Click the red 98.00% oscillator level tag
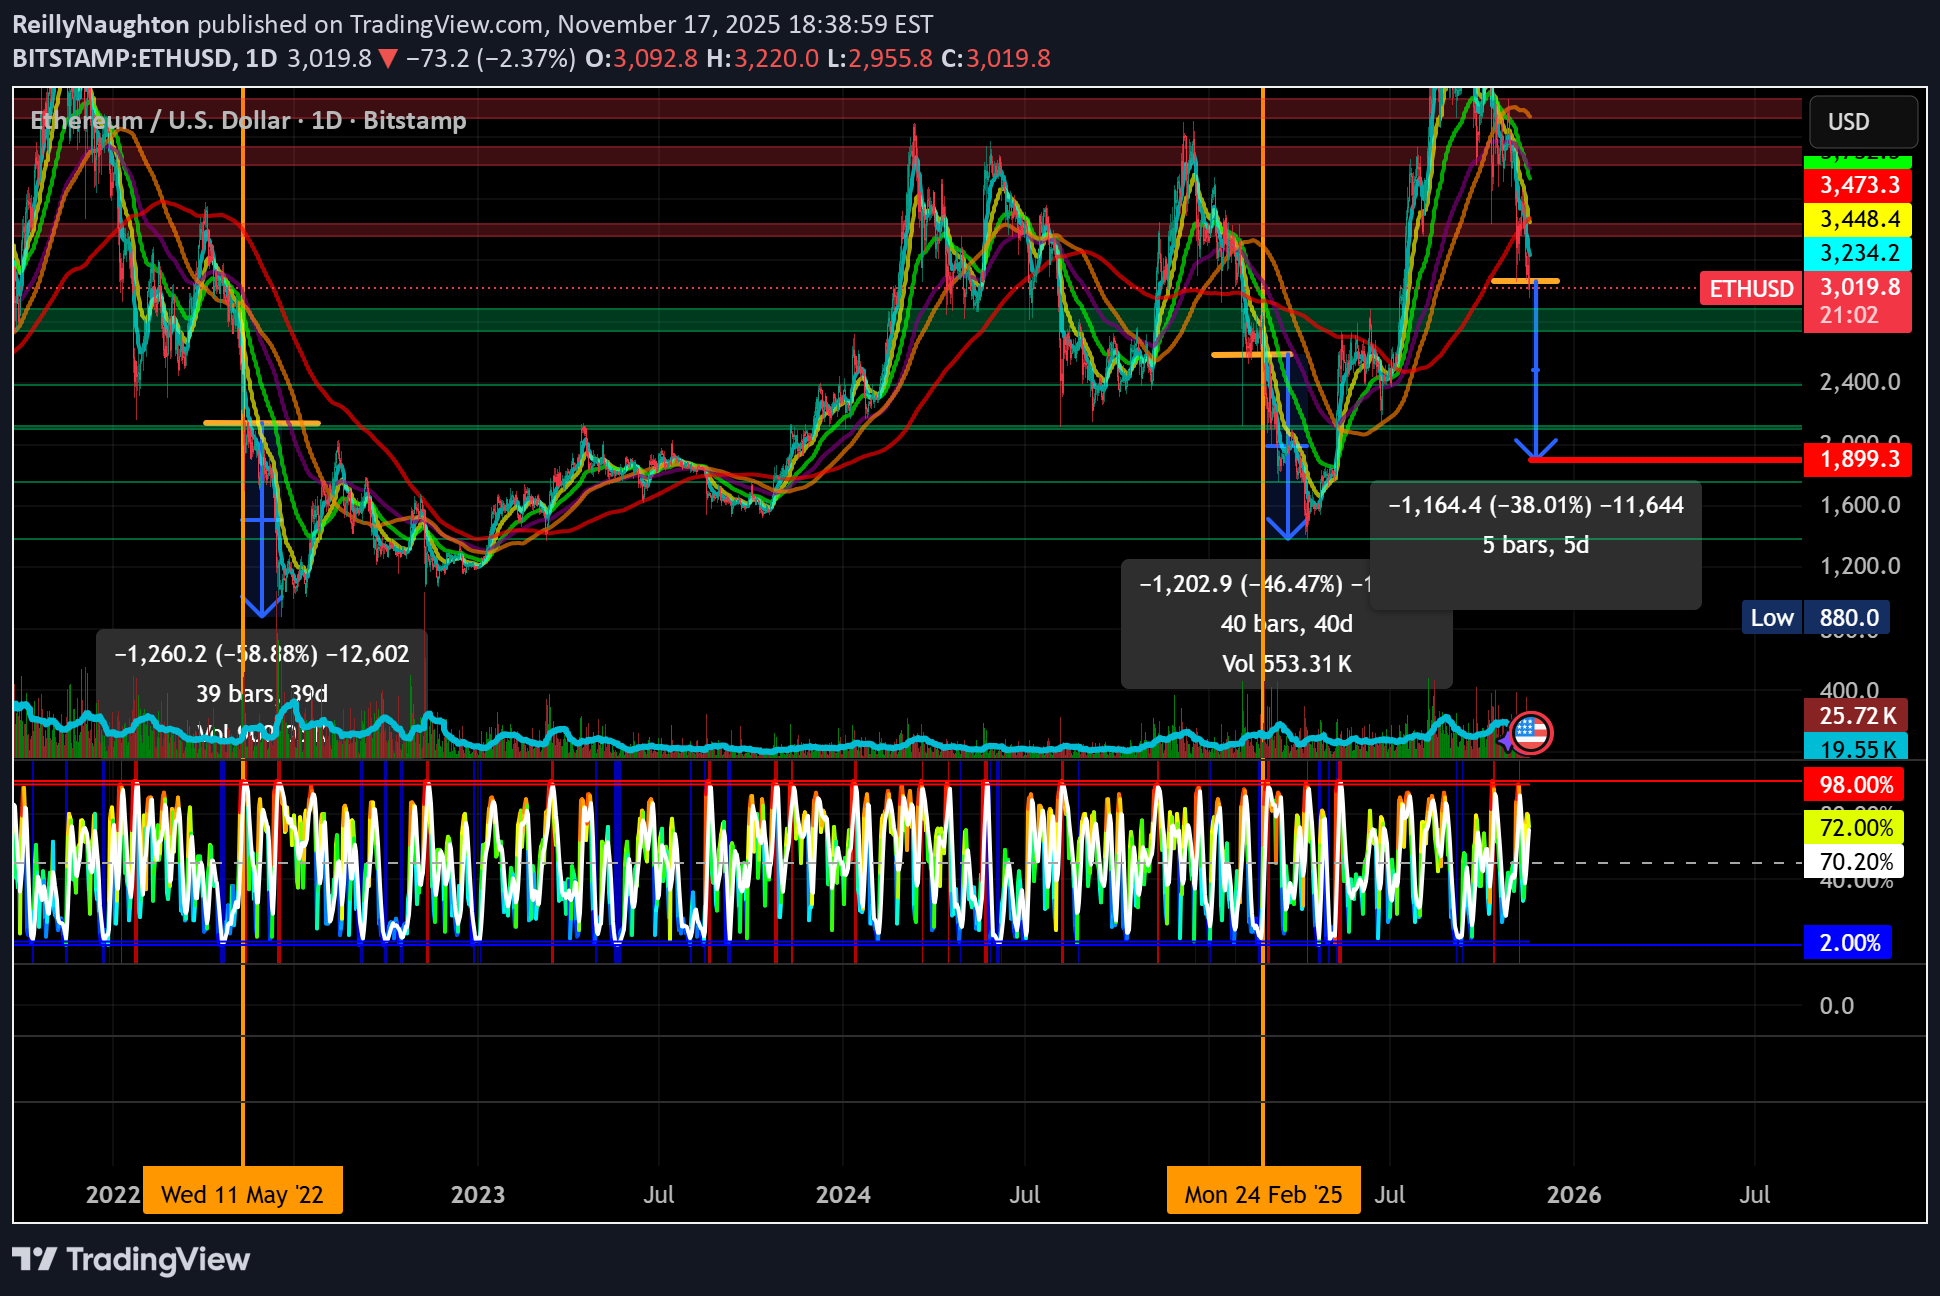The width and height of the screenshot is (1940, 1296). pos(1855,784)
